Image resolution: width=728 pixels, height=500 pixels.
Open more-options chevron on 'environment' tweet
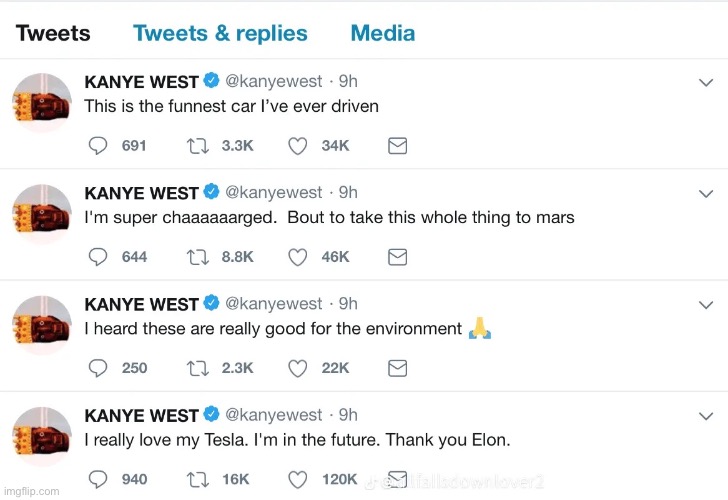click(x=706, y=304)
